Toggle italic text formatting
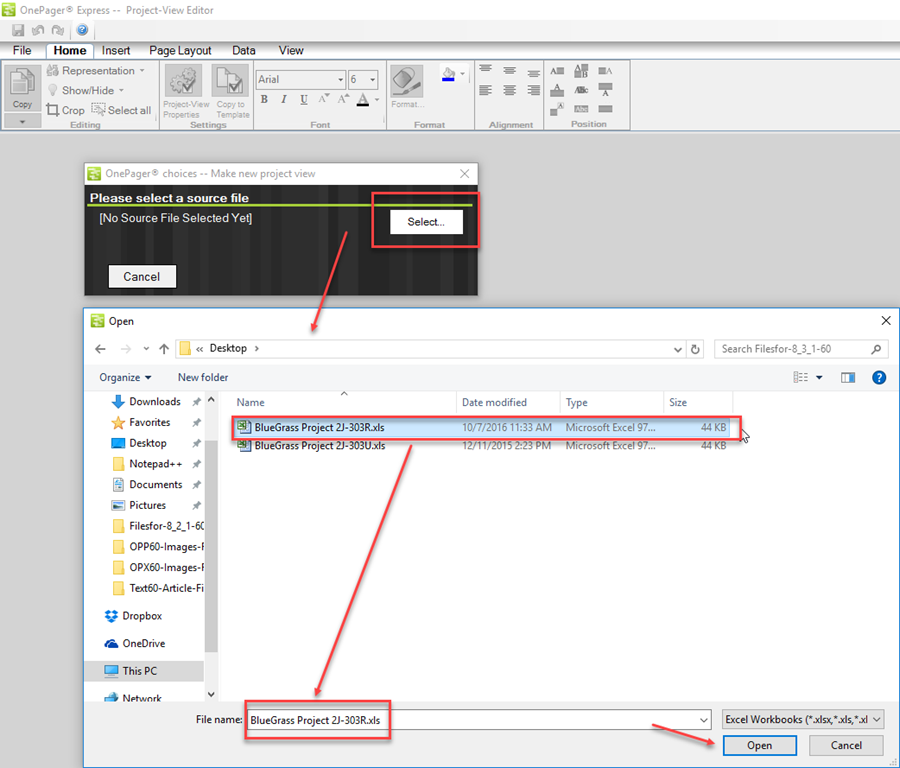The image size is (900, 768). tap(281, 99)
